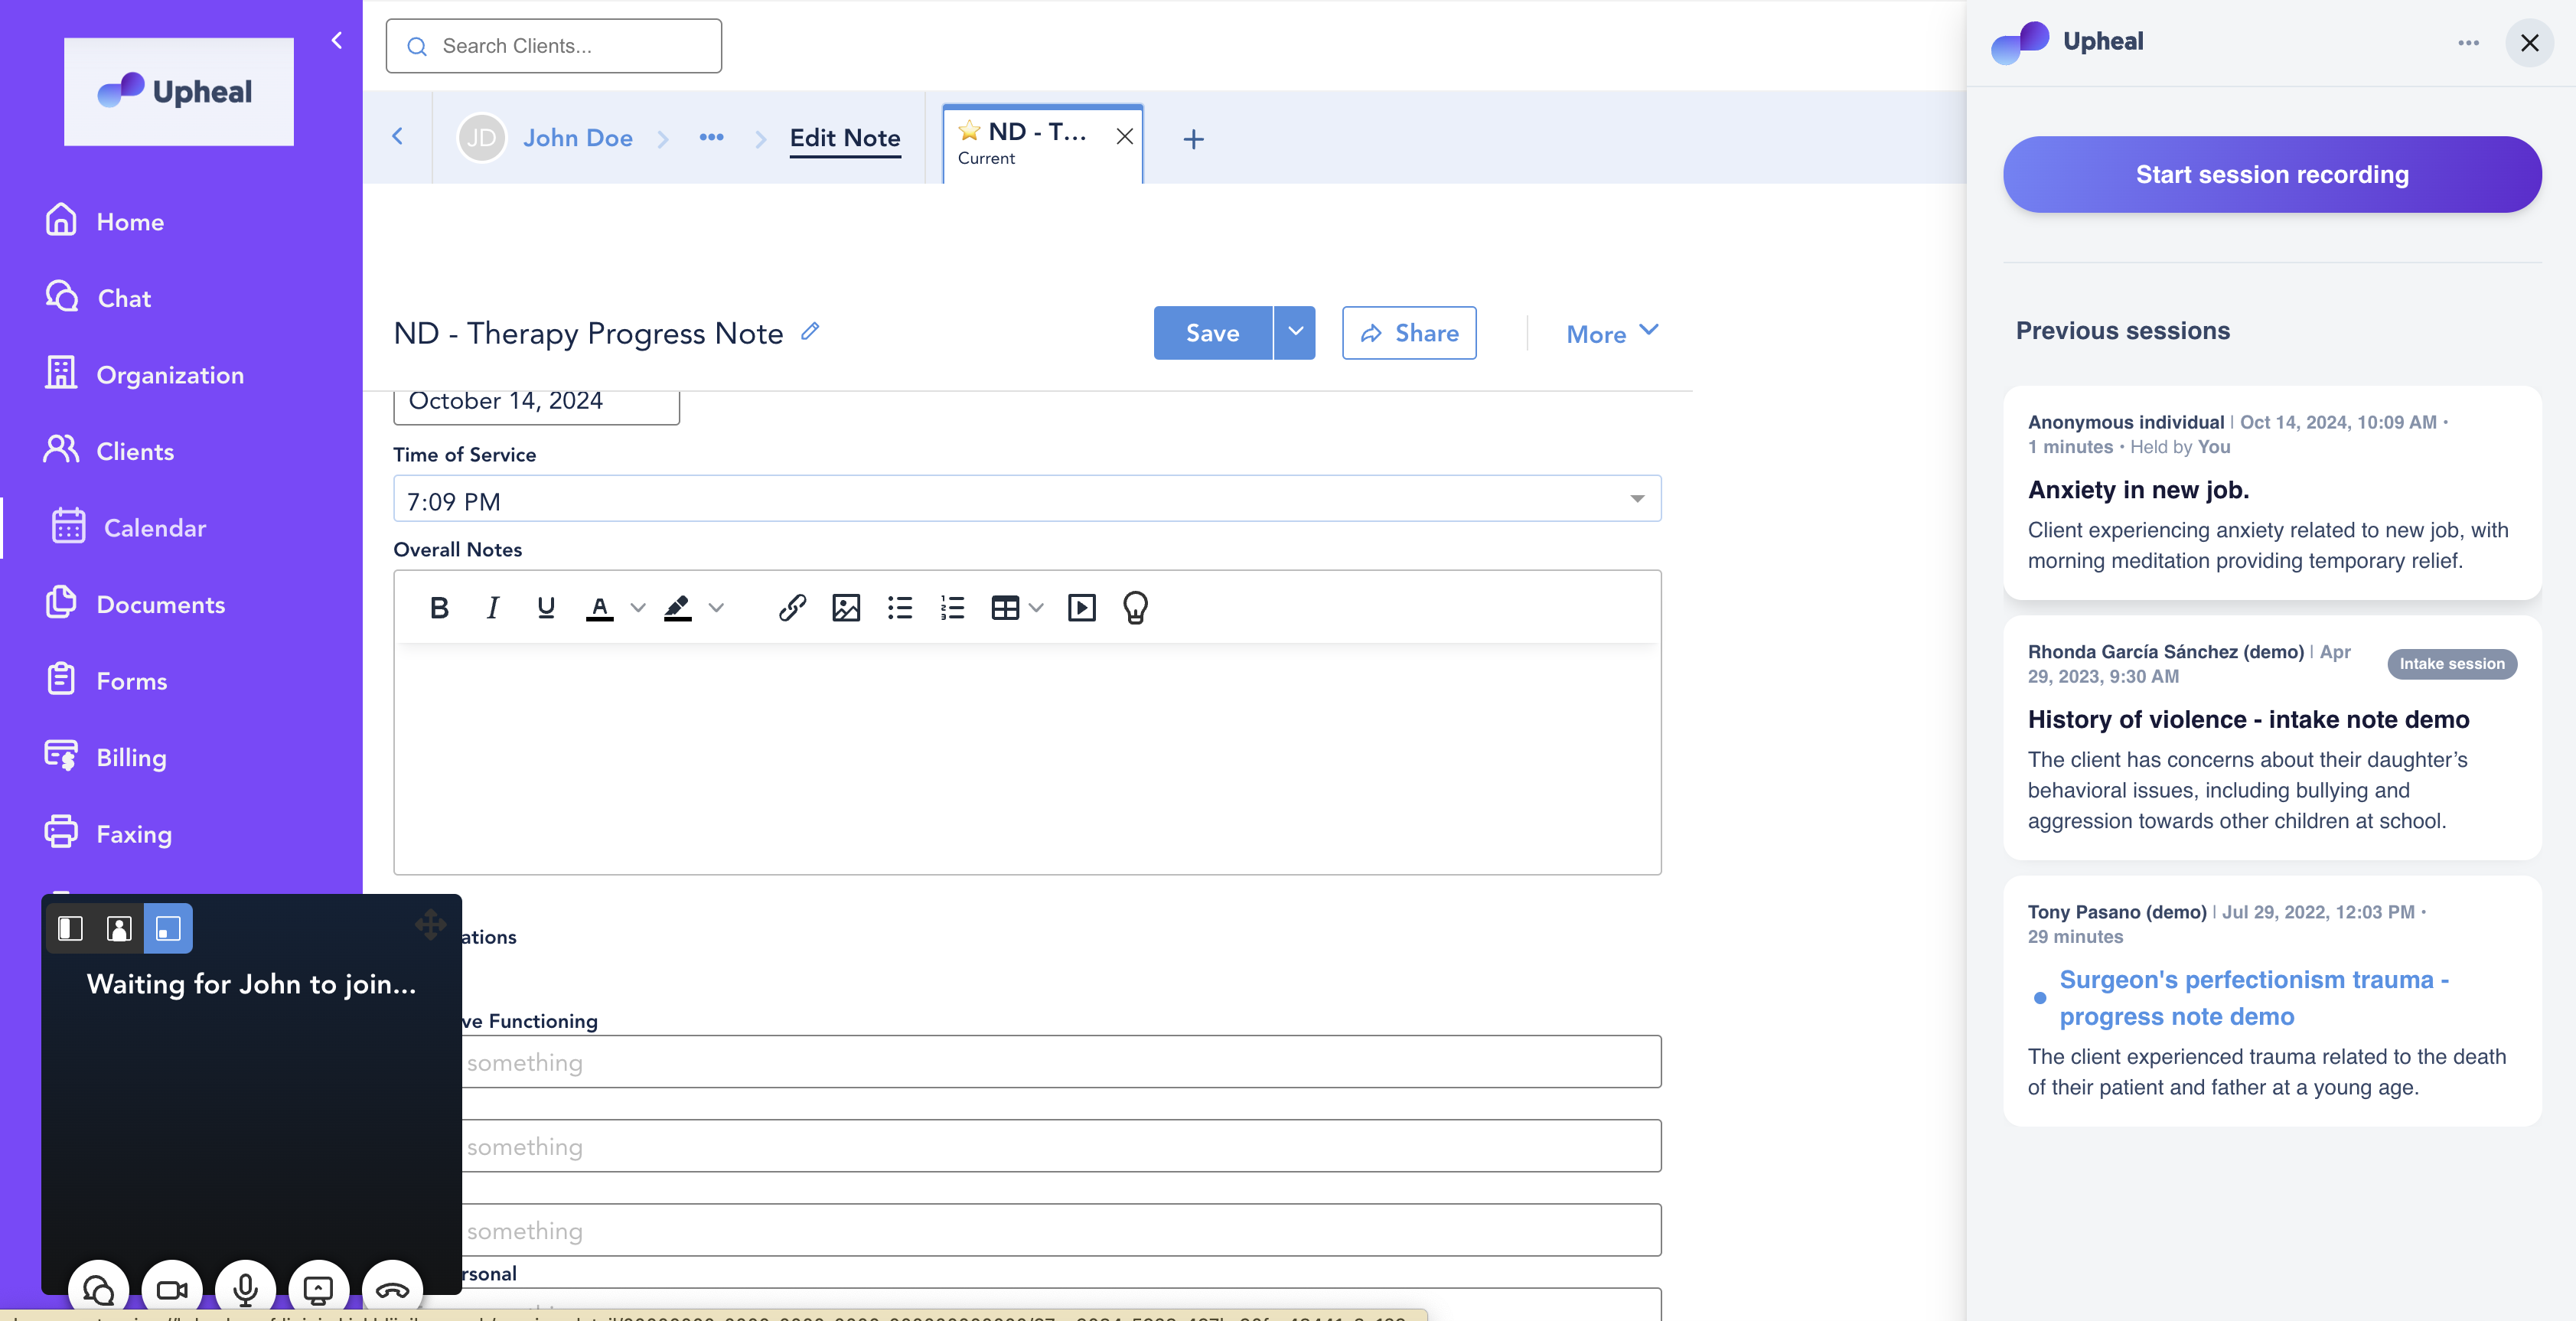Apply bulleted list formatting

tap(899, 607)
